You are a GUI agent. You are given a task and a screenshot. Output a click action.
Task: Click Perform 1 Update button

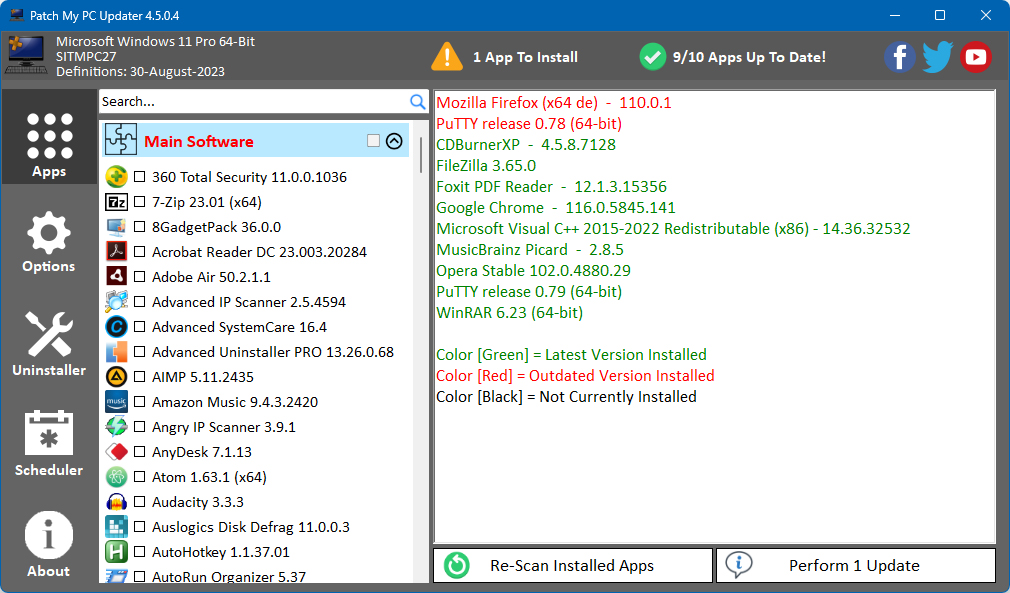coord(856,565)
